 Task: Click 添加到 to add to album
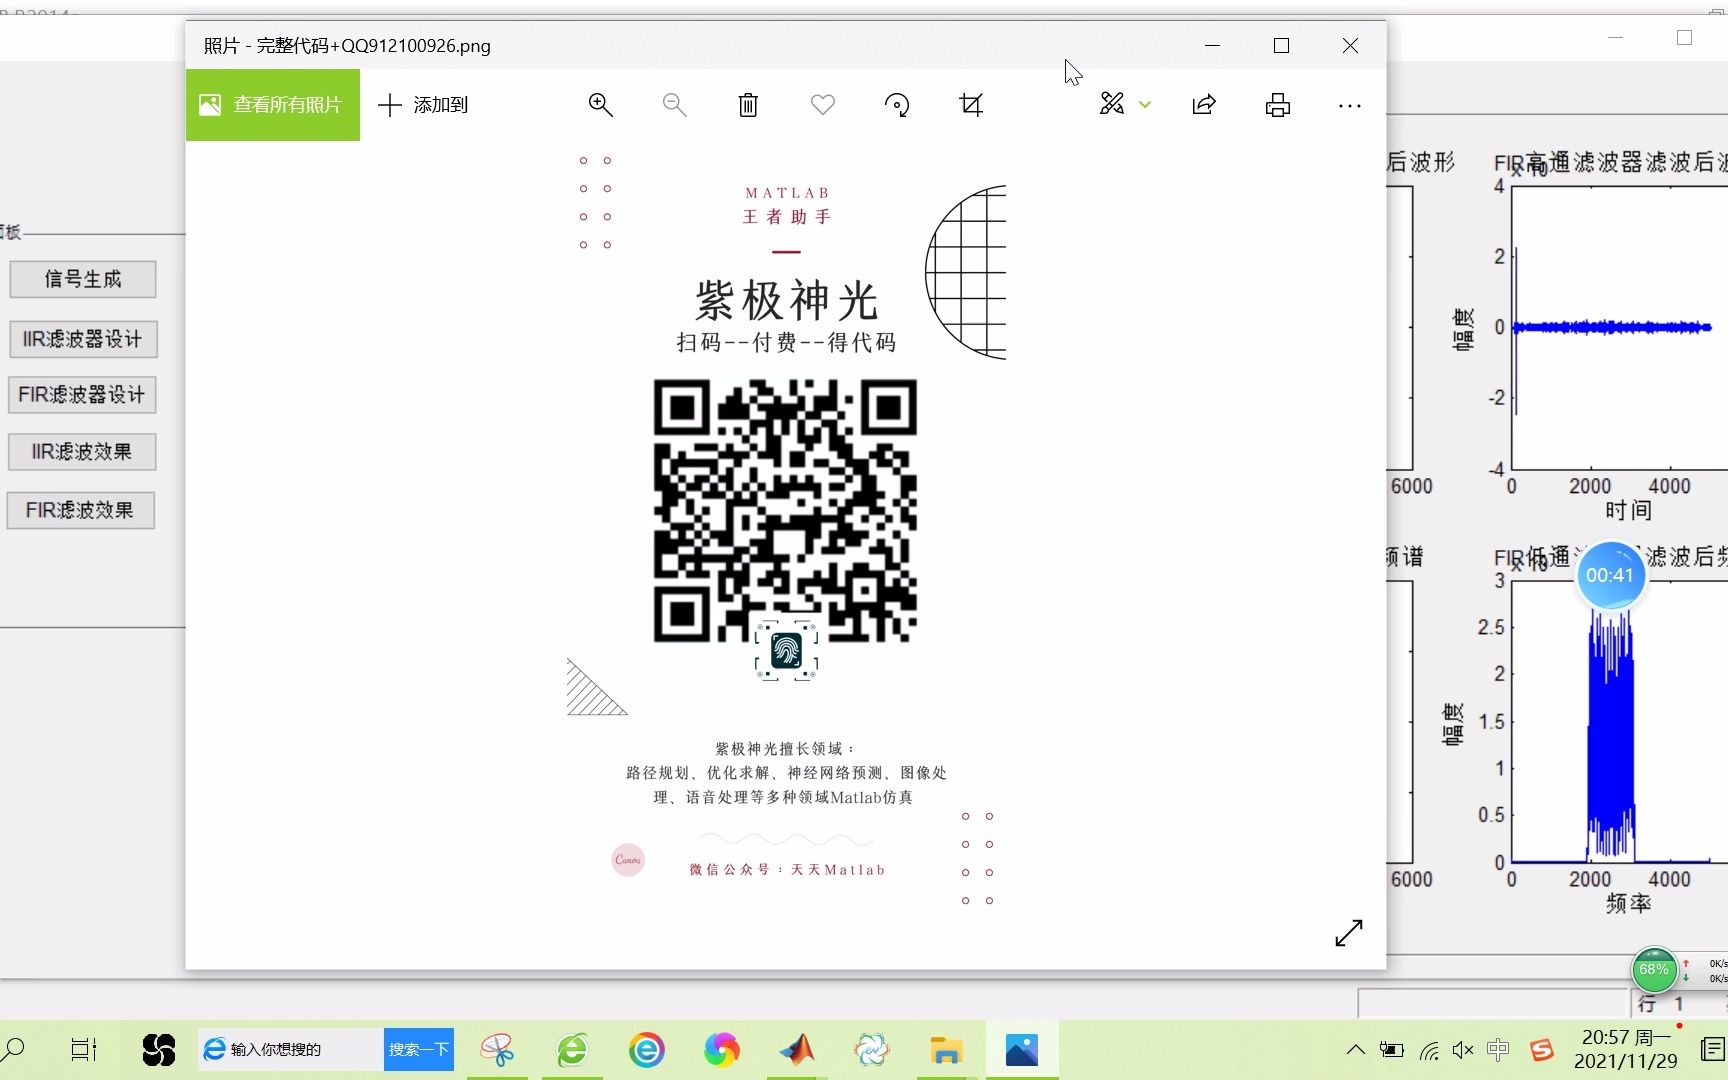coord(423,105)
